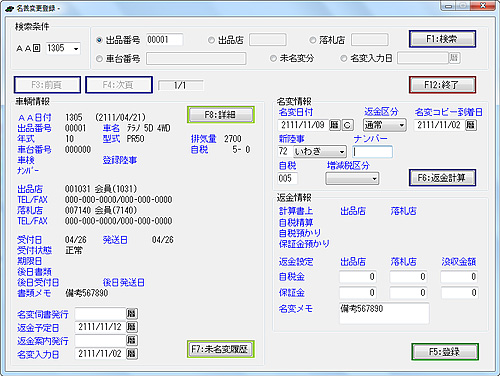Open calendar icon for 名変コピー到着日

[x=471, y=125]
